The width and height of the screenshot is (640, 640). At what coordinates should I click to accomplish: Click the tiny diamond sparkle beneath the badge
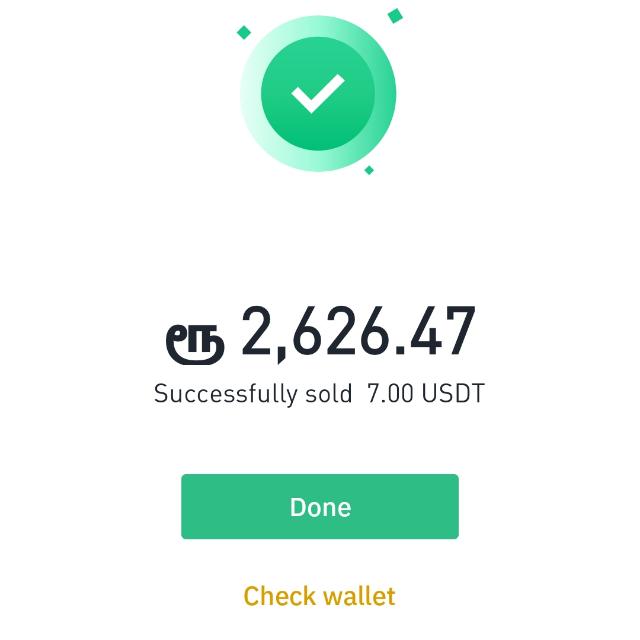pyautogui.click(x=369, y=170)
